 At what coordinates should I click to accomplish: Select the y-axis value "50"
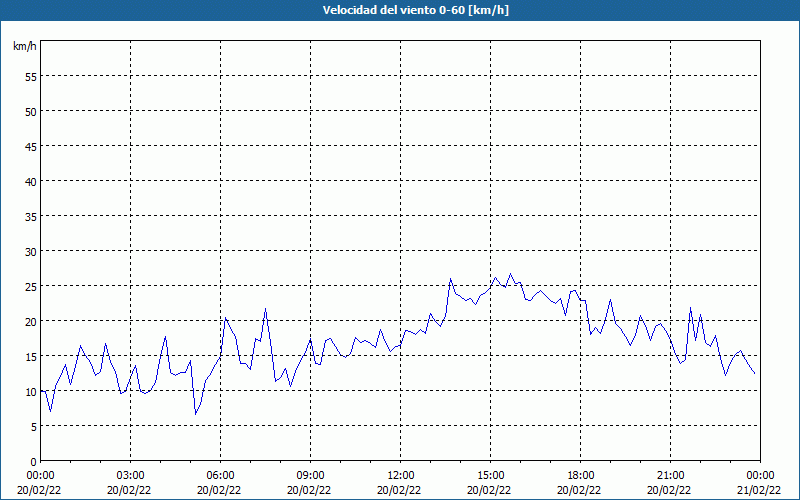tap(31, 112)
